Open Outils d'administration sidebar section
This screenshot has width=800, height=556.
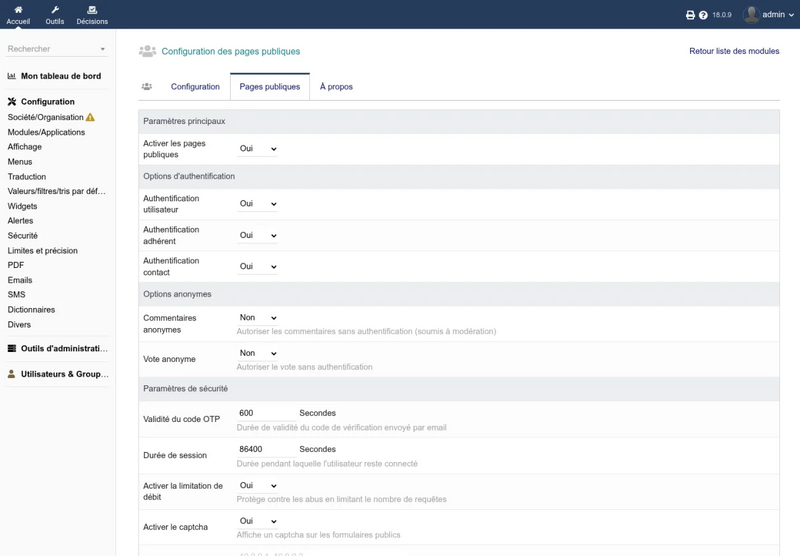tap(64, 348)
